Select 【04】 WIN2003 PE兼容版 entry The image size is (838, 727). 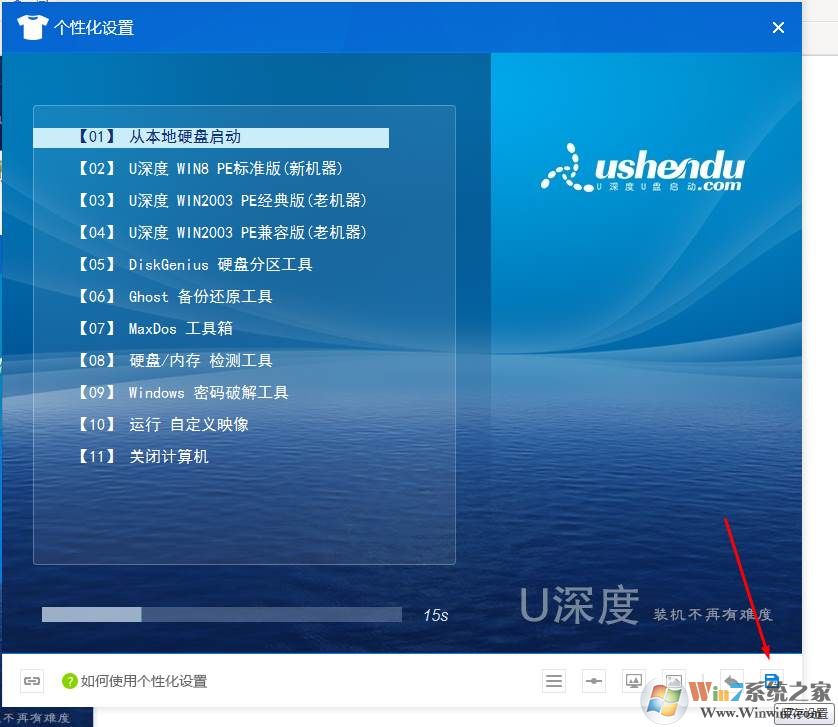click(x=222, y=233)
